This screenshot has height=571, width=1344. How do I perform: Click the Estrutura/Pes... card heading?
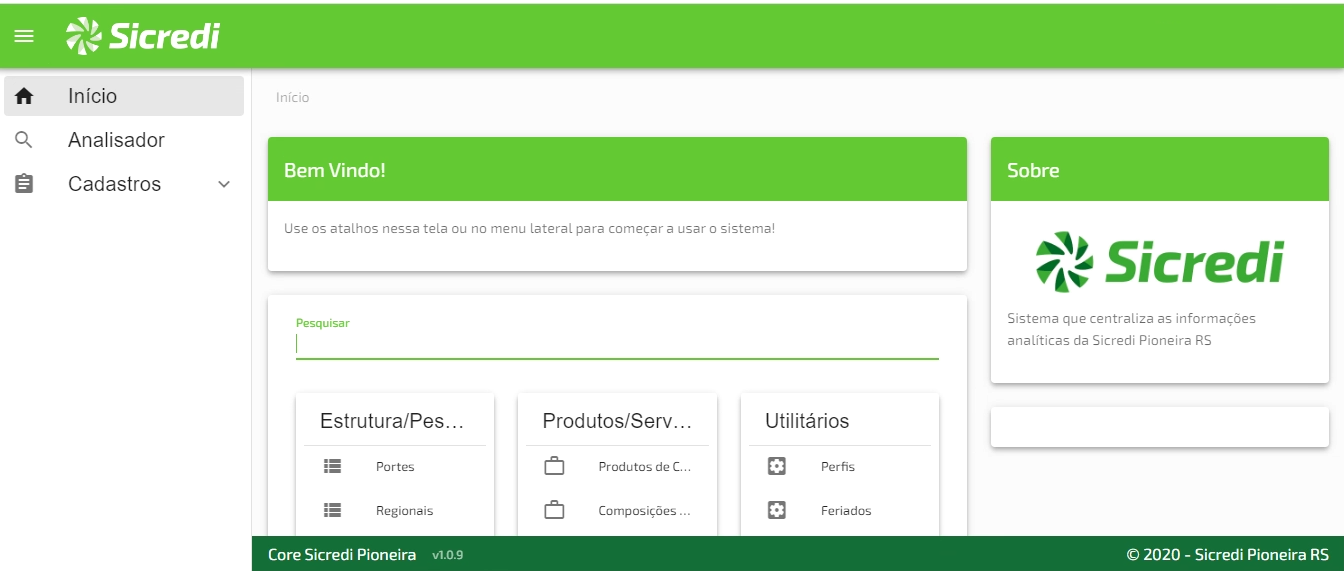pyautogui.click(x=392, y=421)
